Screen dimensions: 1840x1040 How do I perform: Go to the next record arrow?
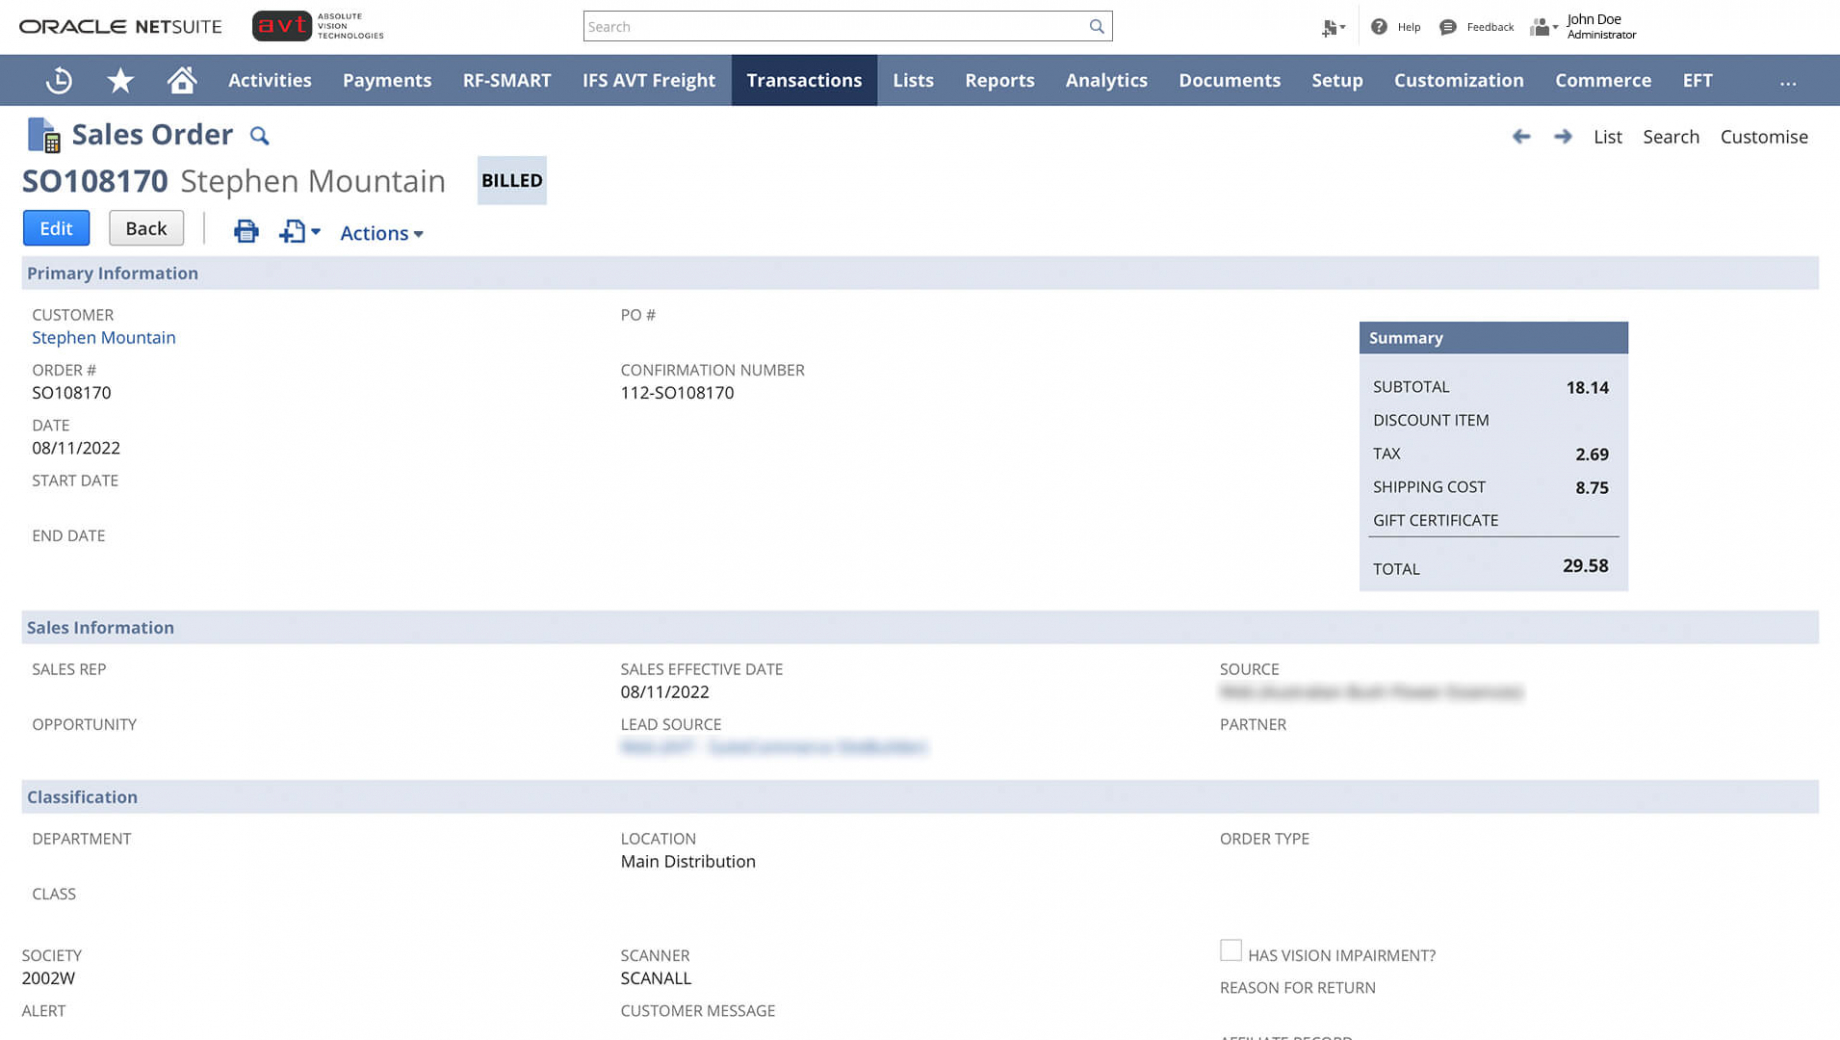tap(1563, 136)
